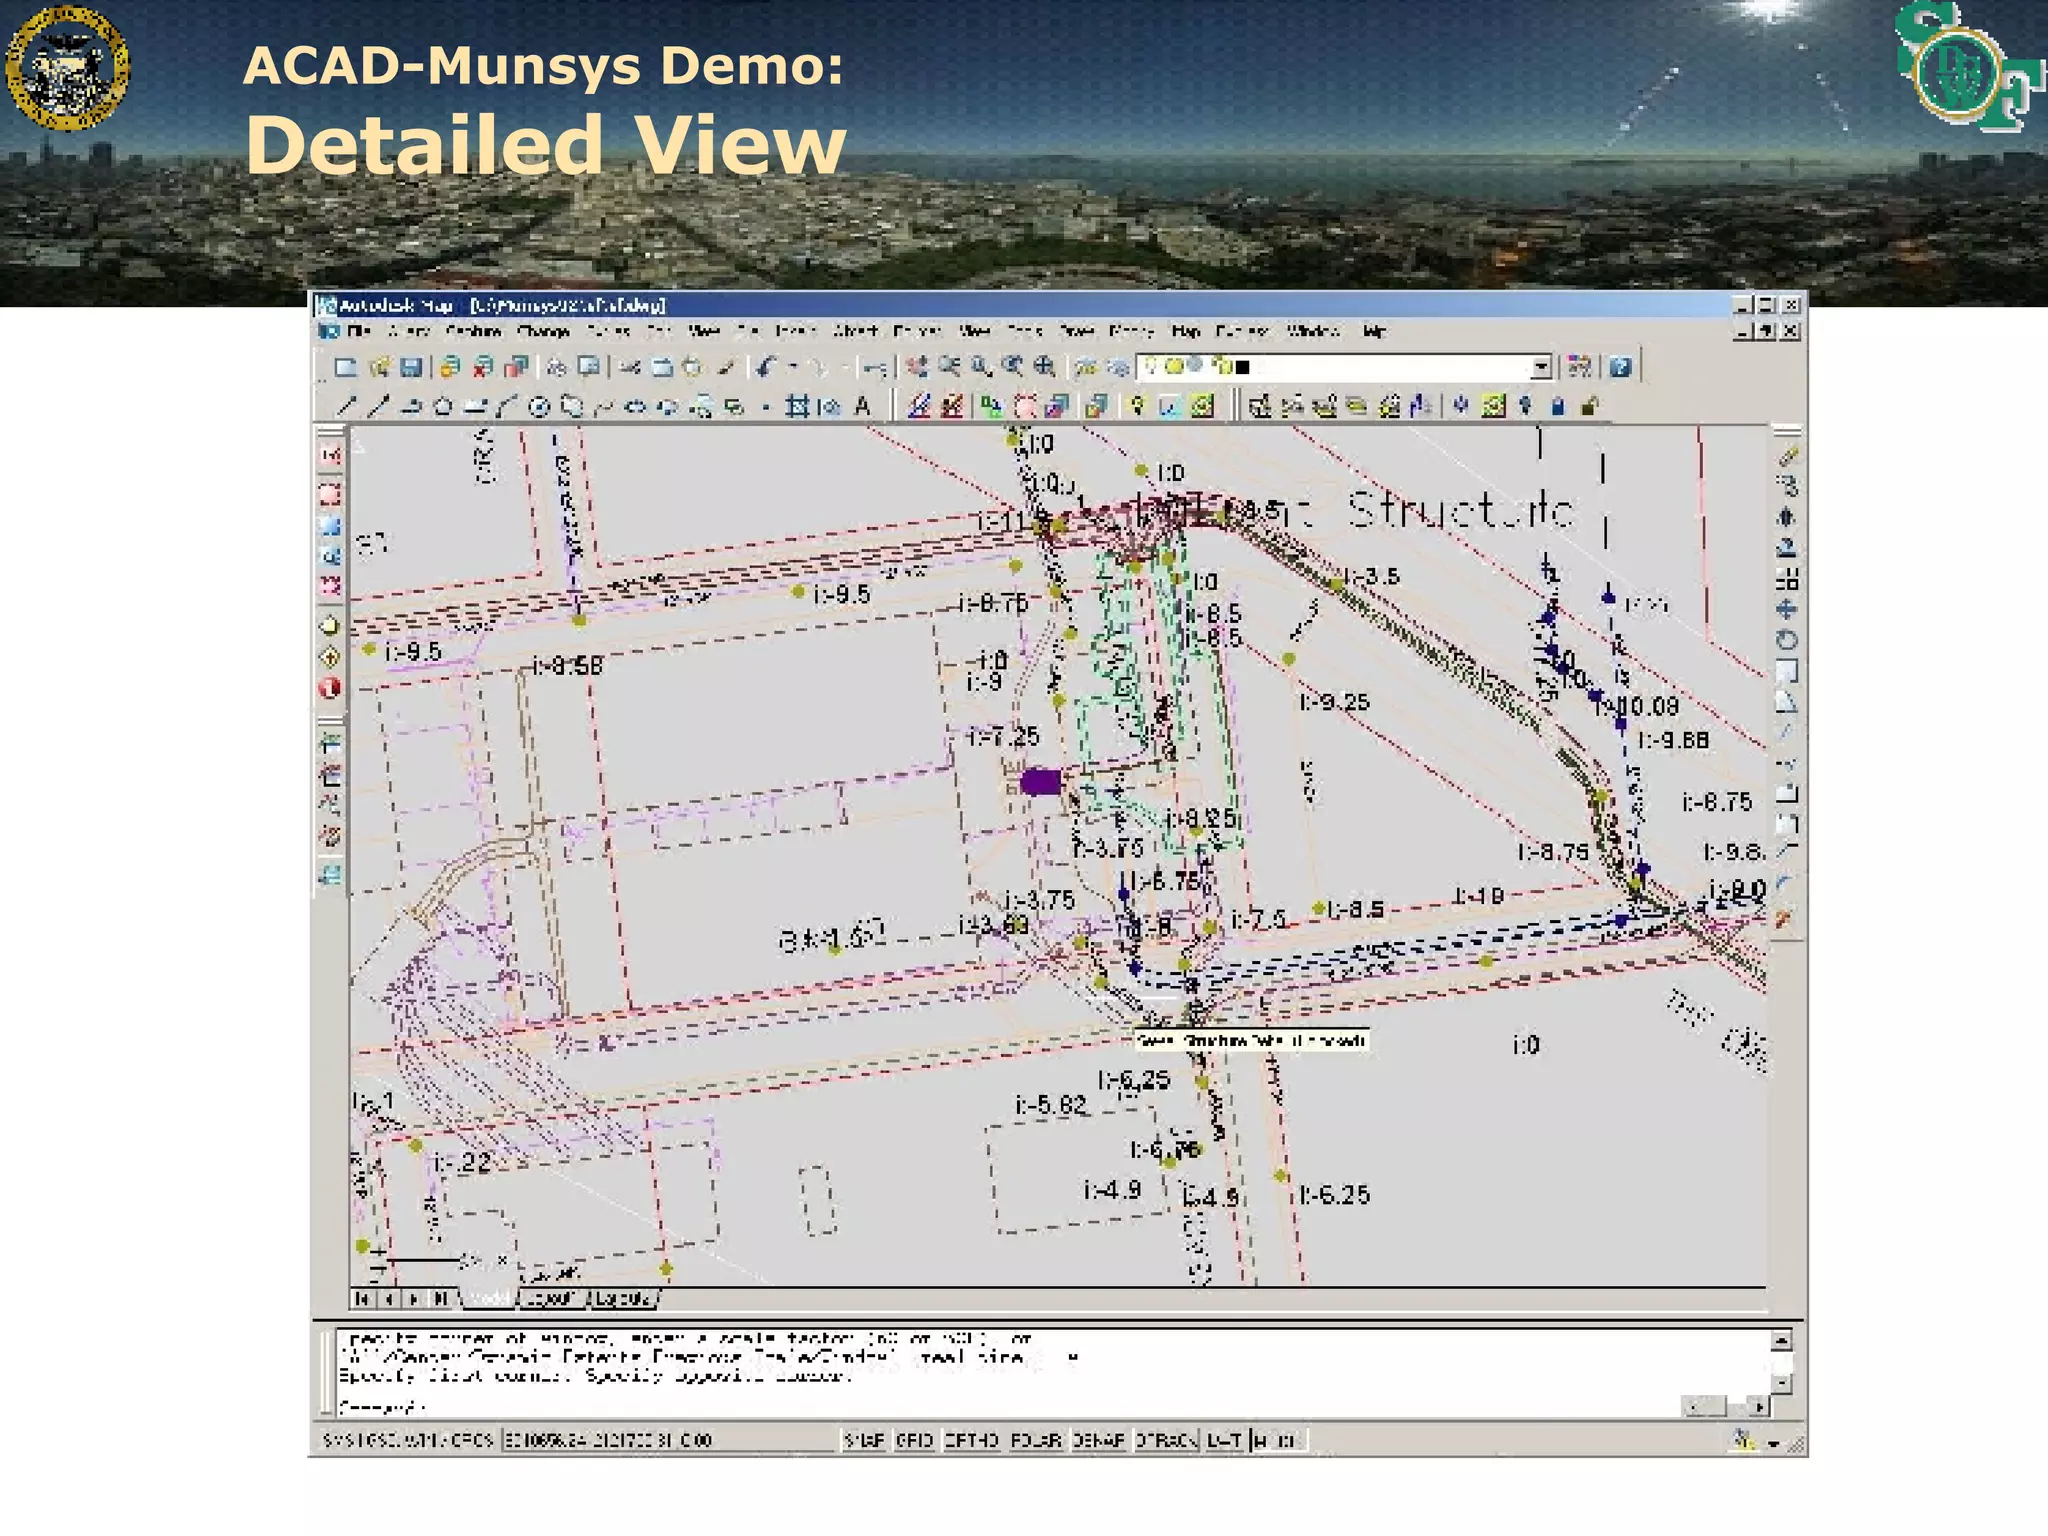The height and width of the screenshot is (1536, 2048).
Task: Select the Circle draw tool
Action: [x=539, y=406]
